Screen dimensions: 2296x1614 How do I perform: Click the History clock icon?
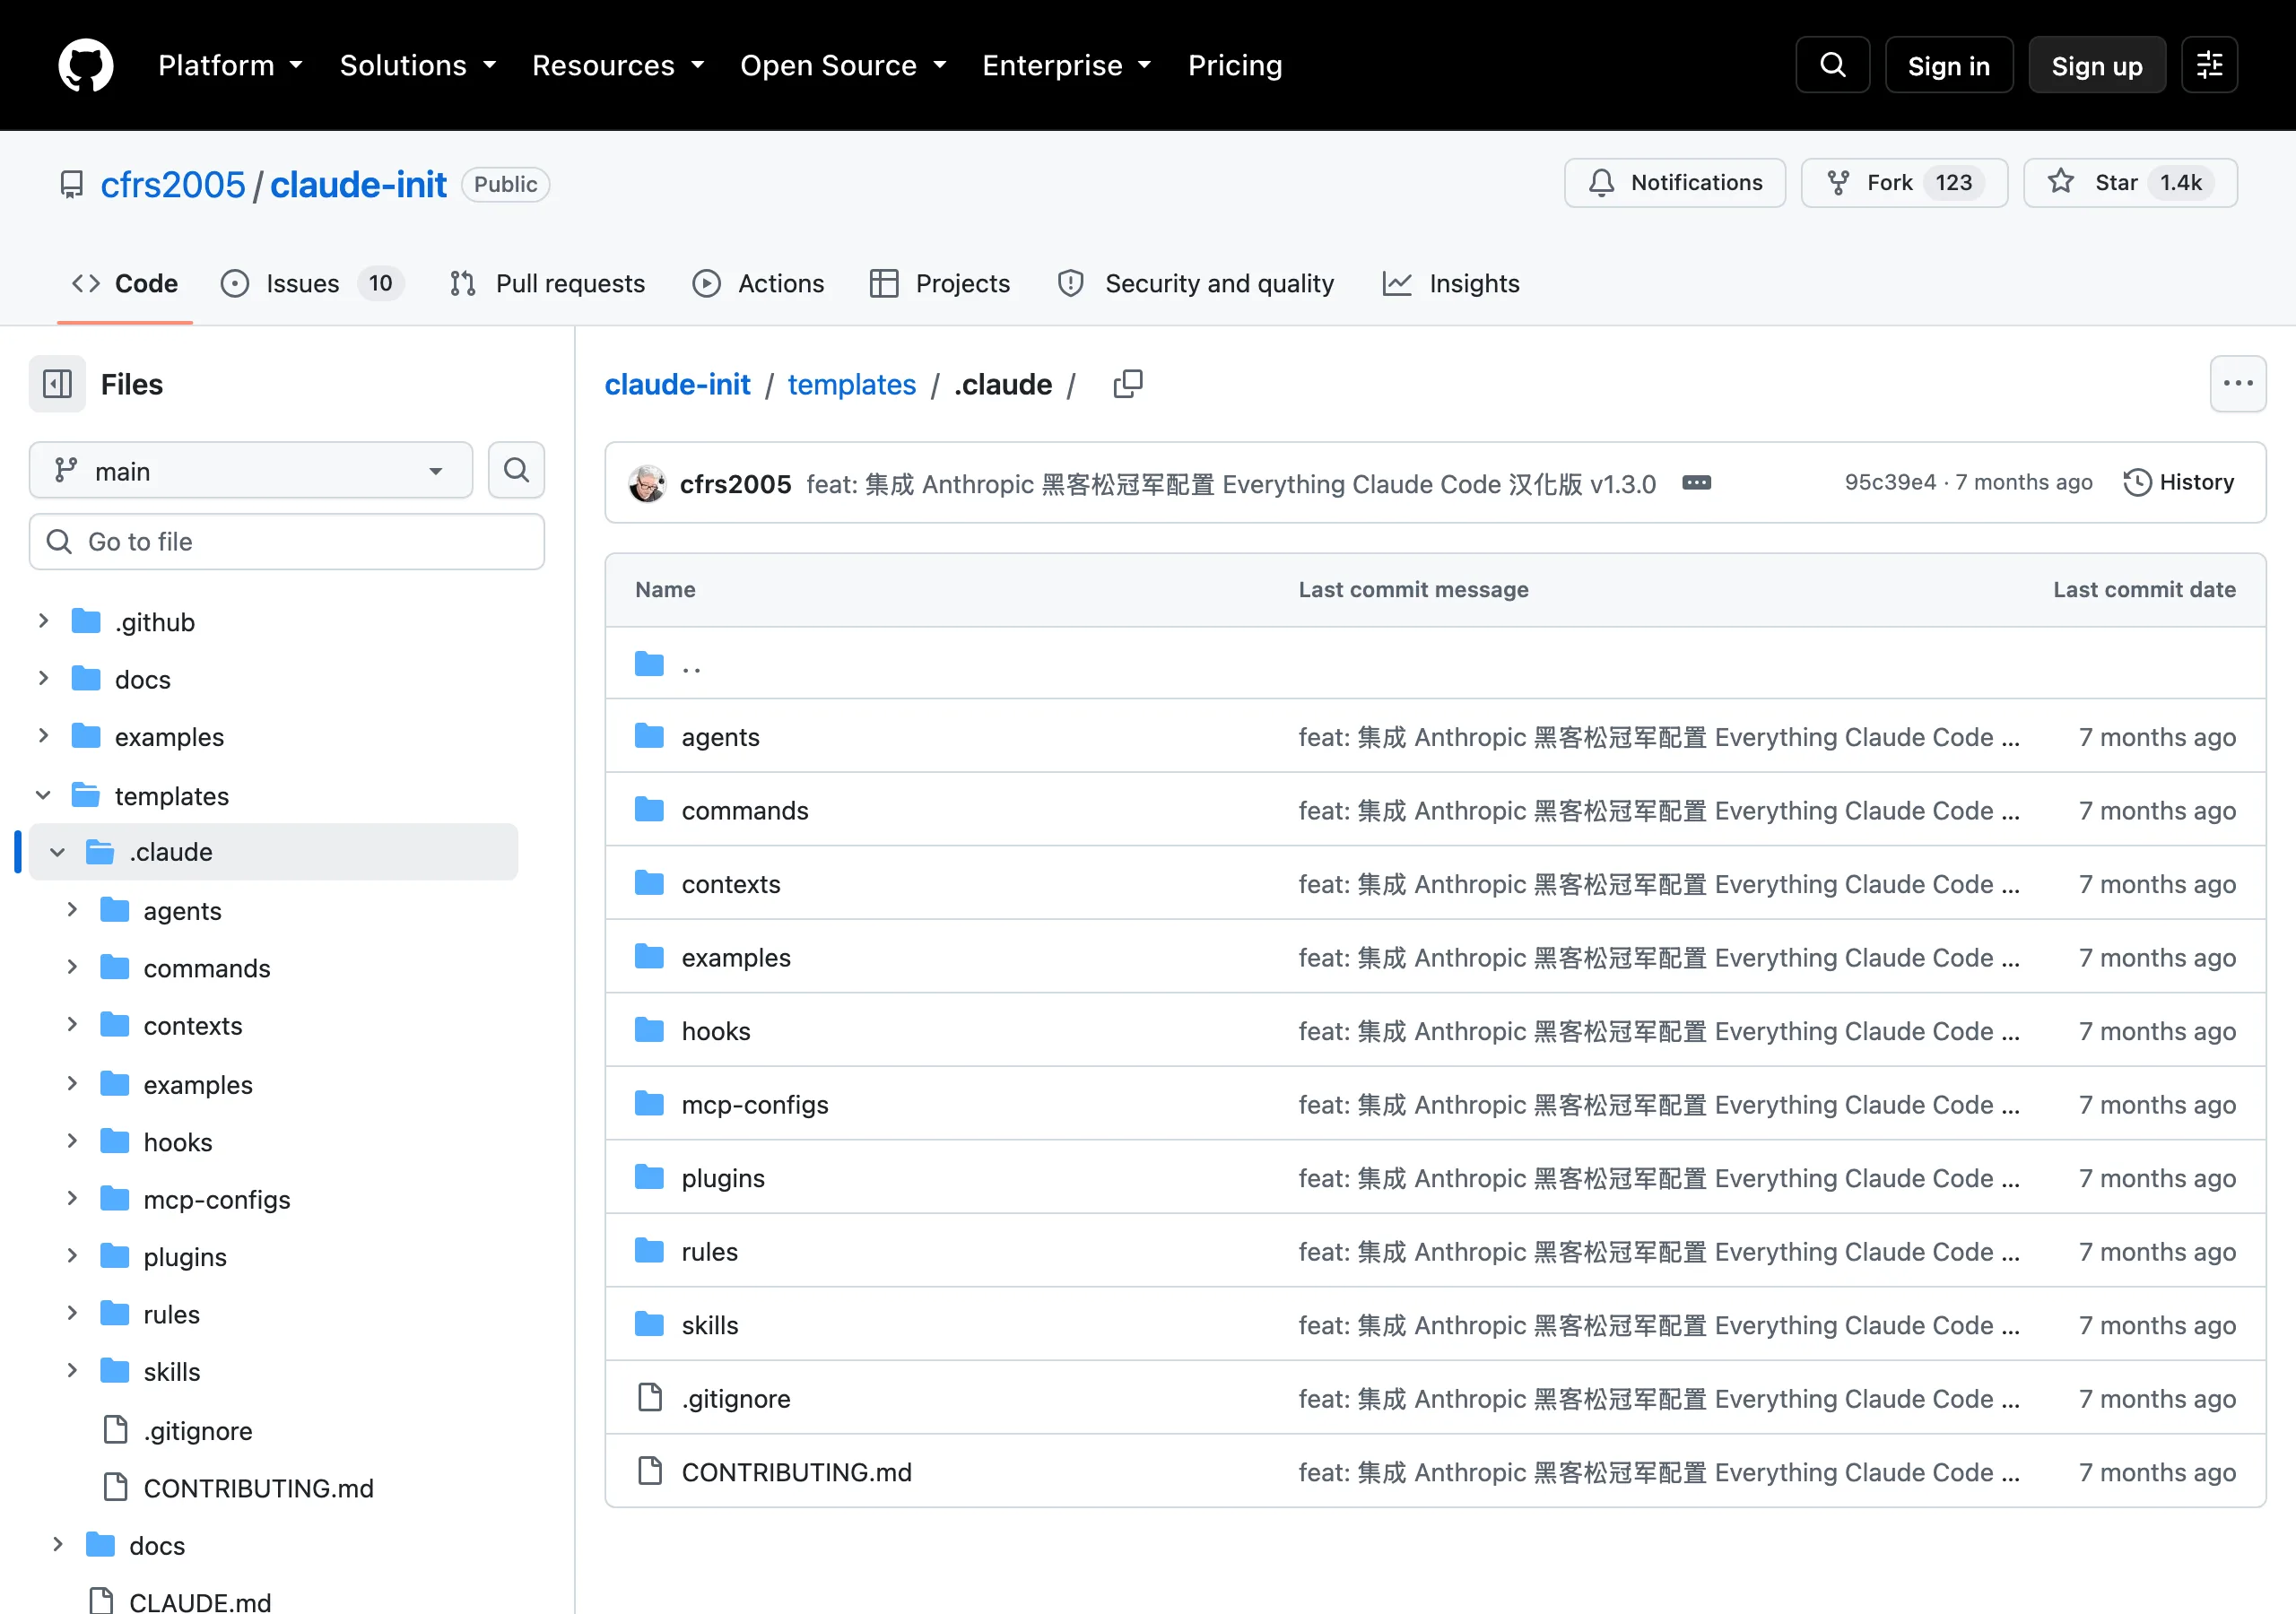coord(2137,483)
